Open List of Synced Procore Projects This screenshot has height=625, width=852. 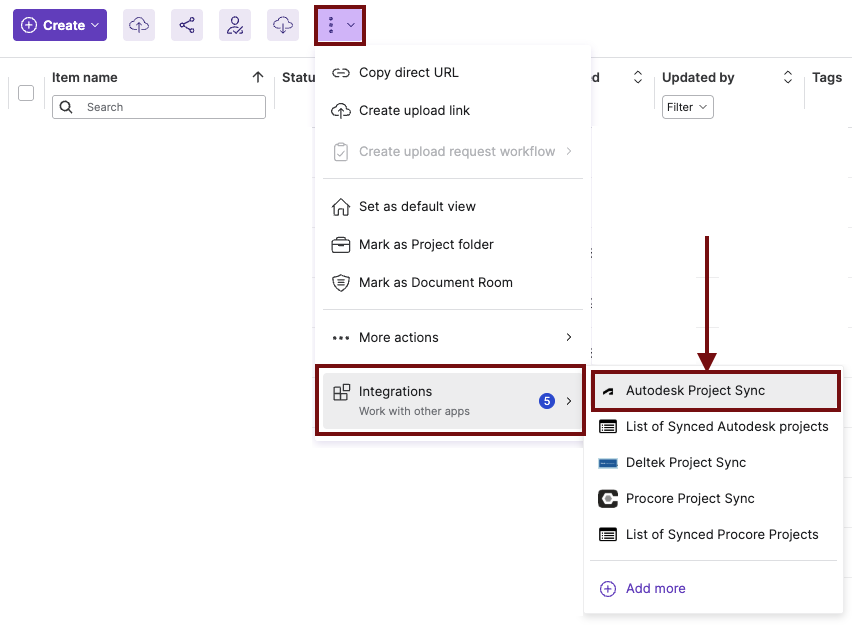click(721, 535)
